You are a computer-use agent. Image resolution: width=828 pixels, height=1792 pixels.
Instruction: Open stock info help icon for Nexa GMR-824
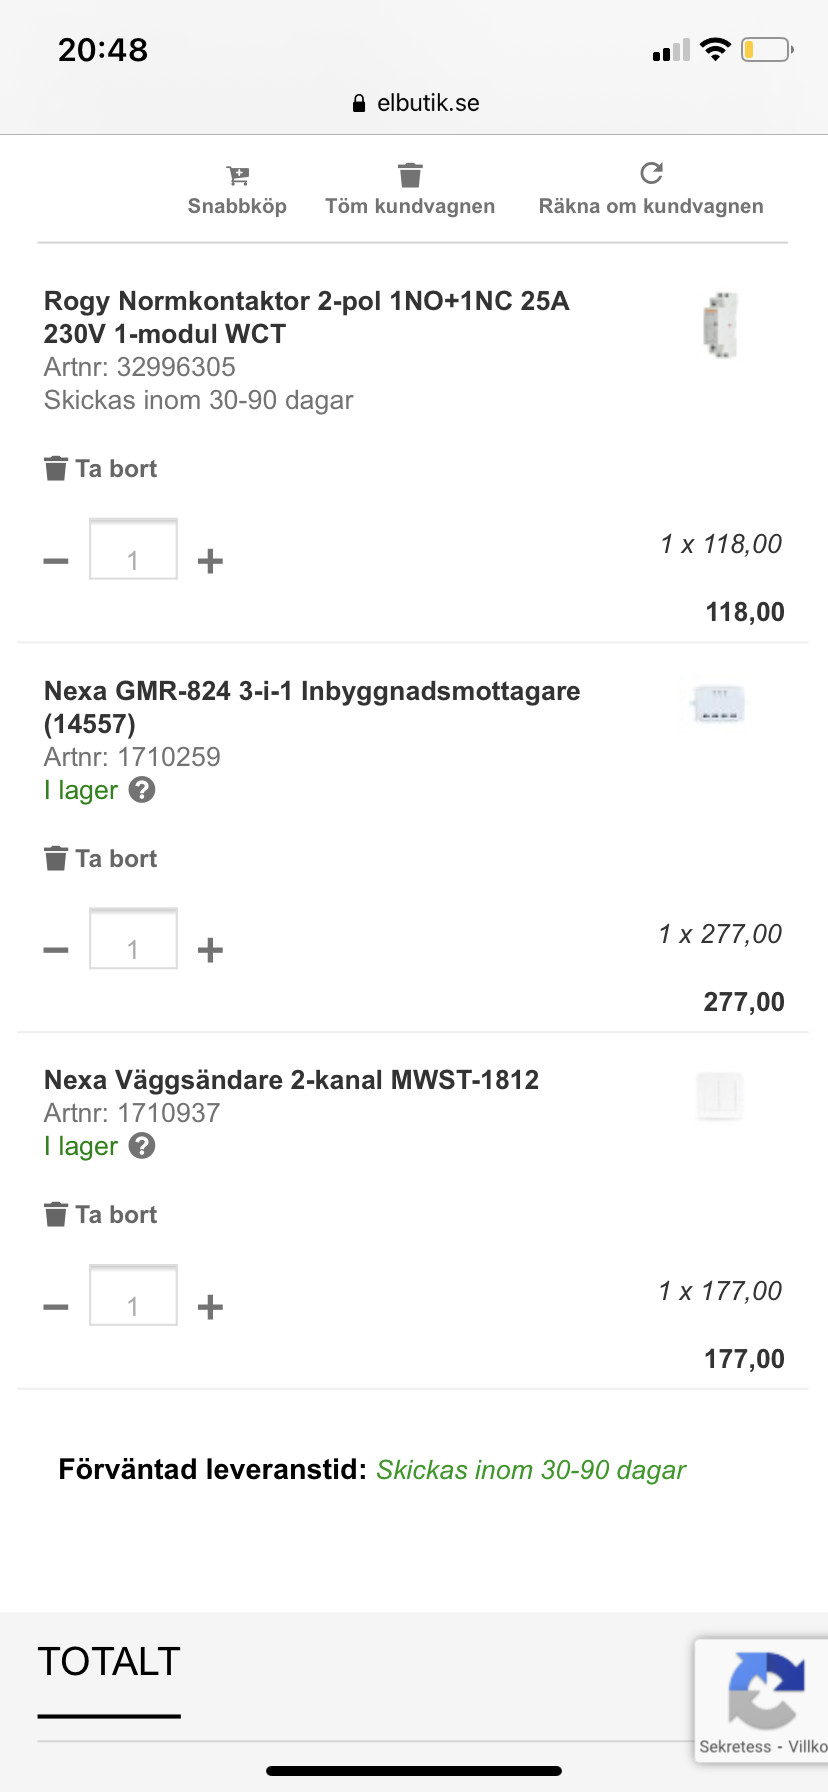pos(143,790)
